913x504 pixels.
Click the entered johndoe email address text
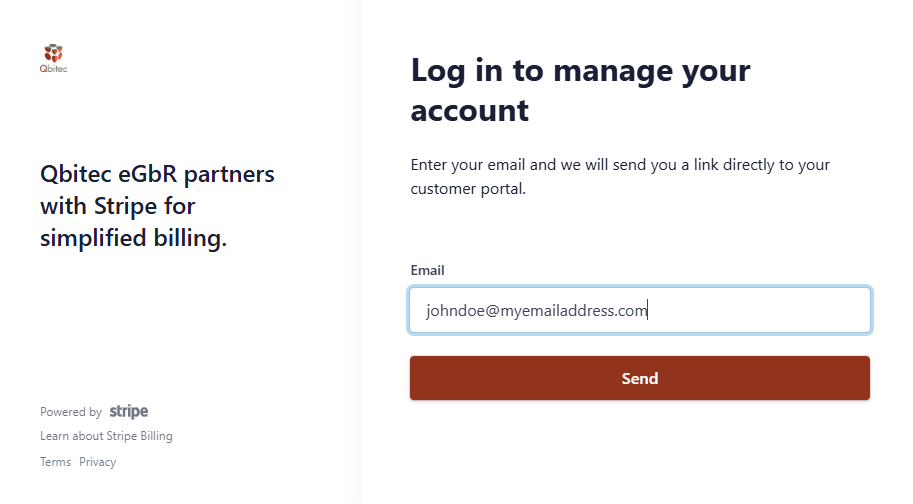click(536, 311)
